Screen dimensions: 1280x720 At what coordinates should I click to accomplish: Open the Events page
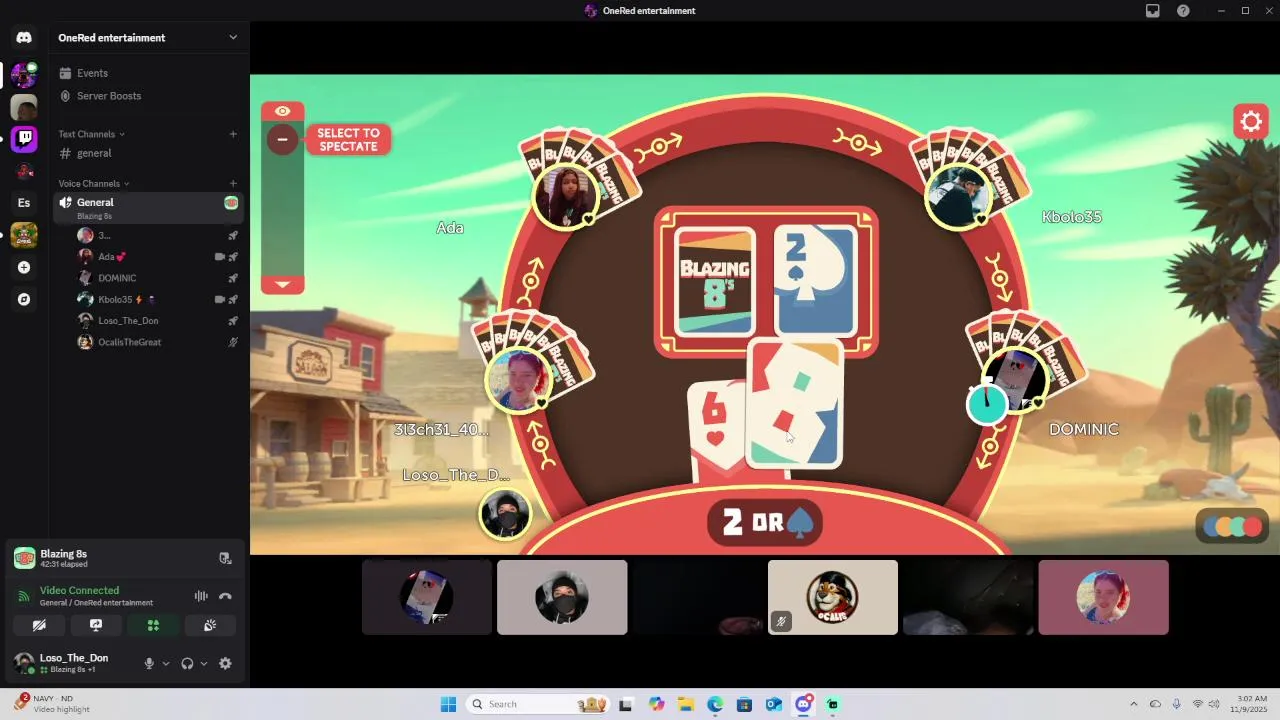[x=148, y=73]
